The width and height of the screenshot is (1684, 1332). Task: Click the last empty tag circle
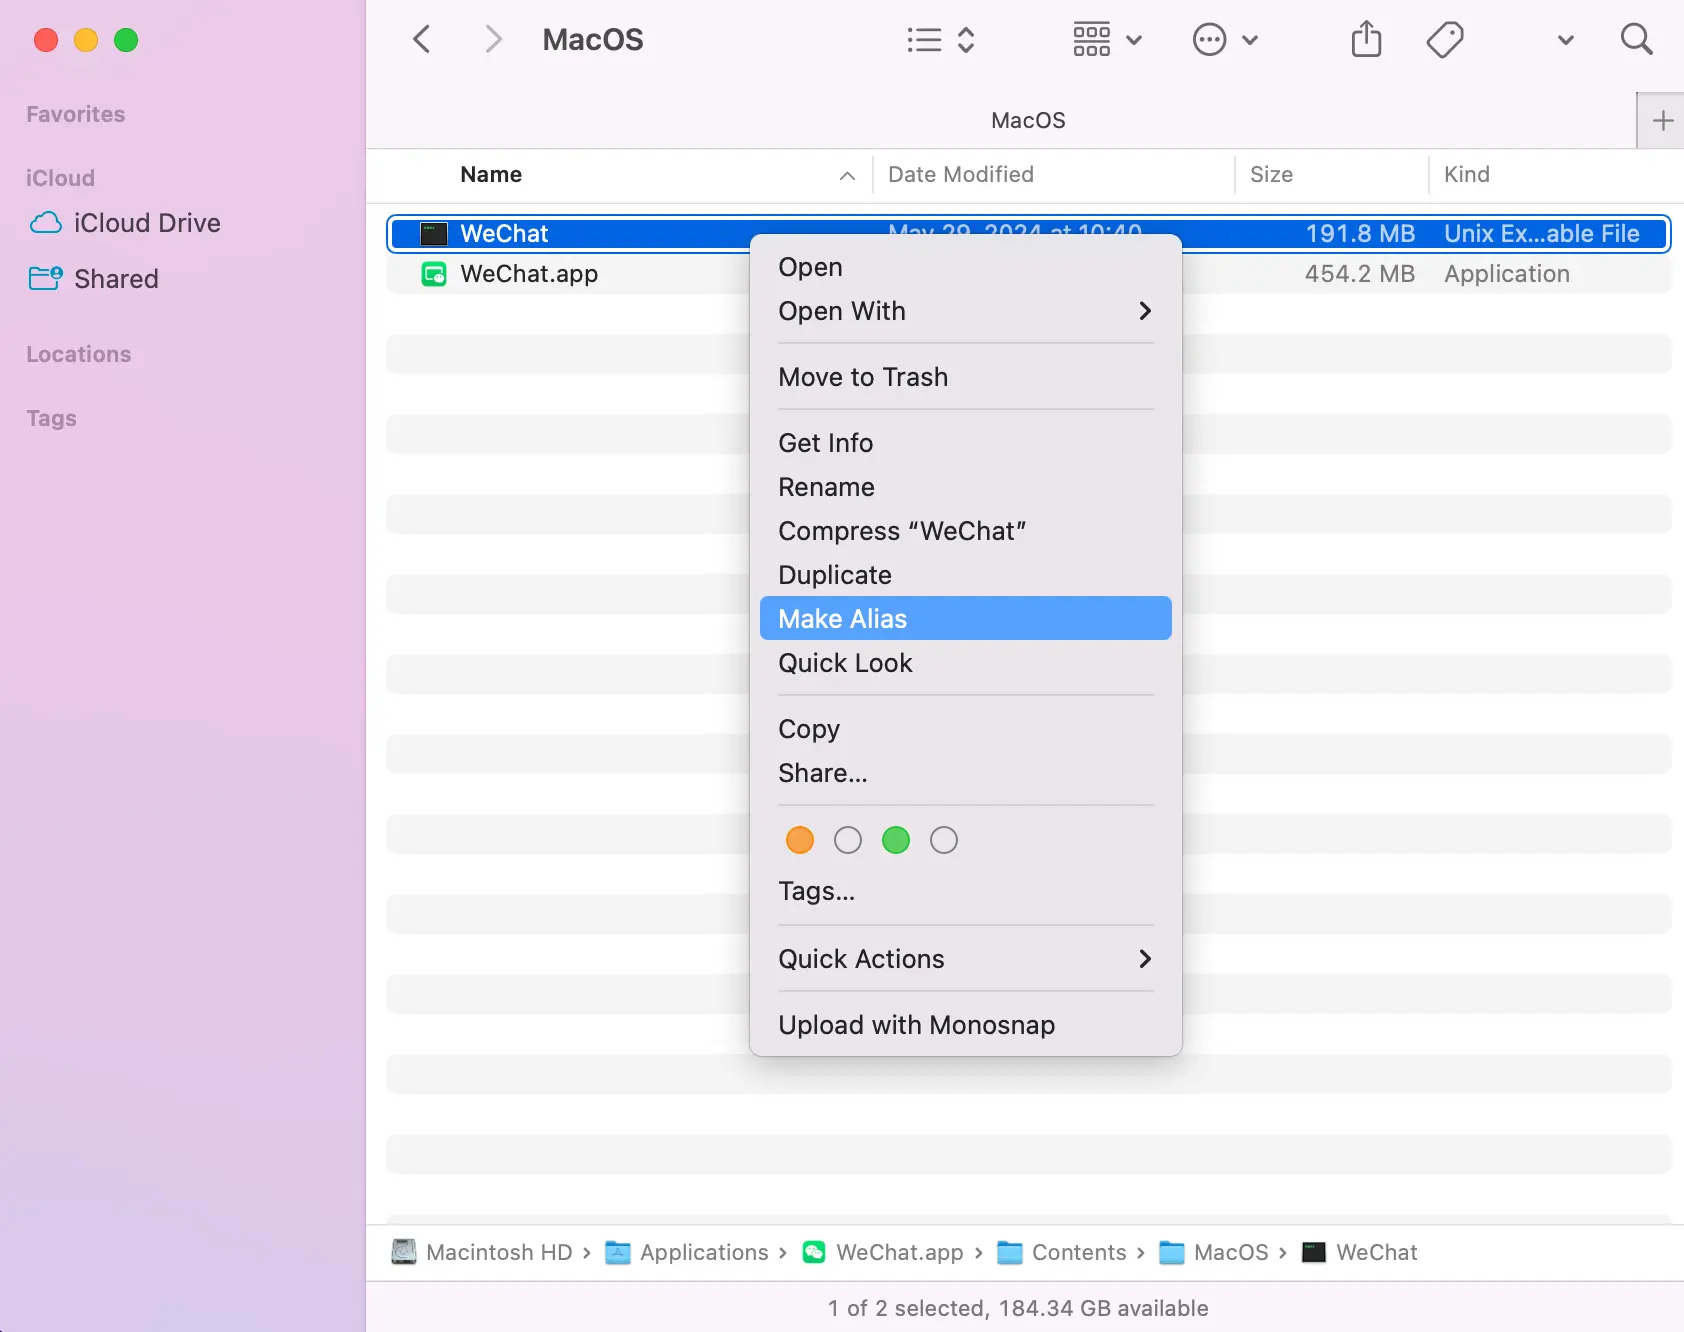pyautogui.click(x=944, y=840)
